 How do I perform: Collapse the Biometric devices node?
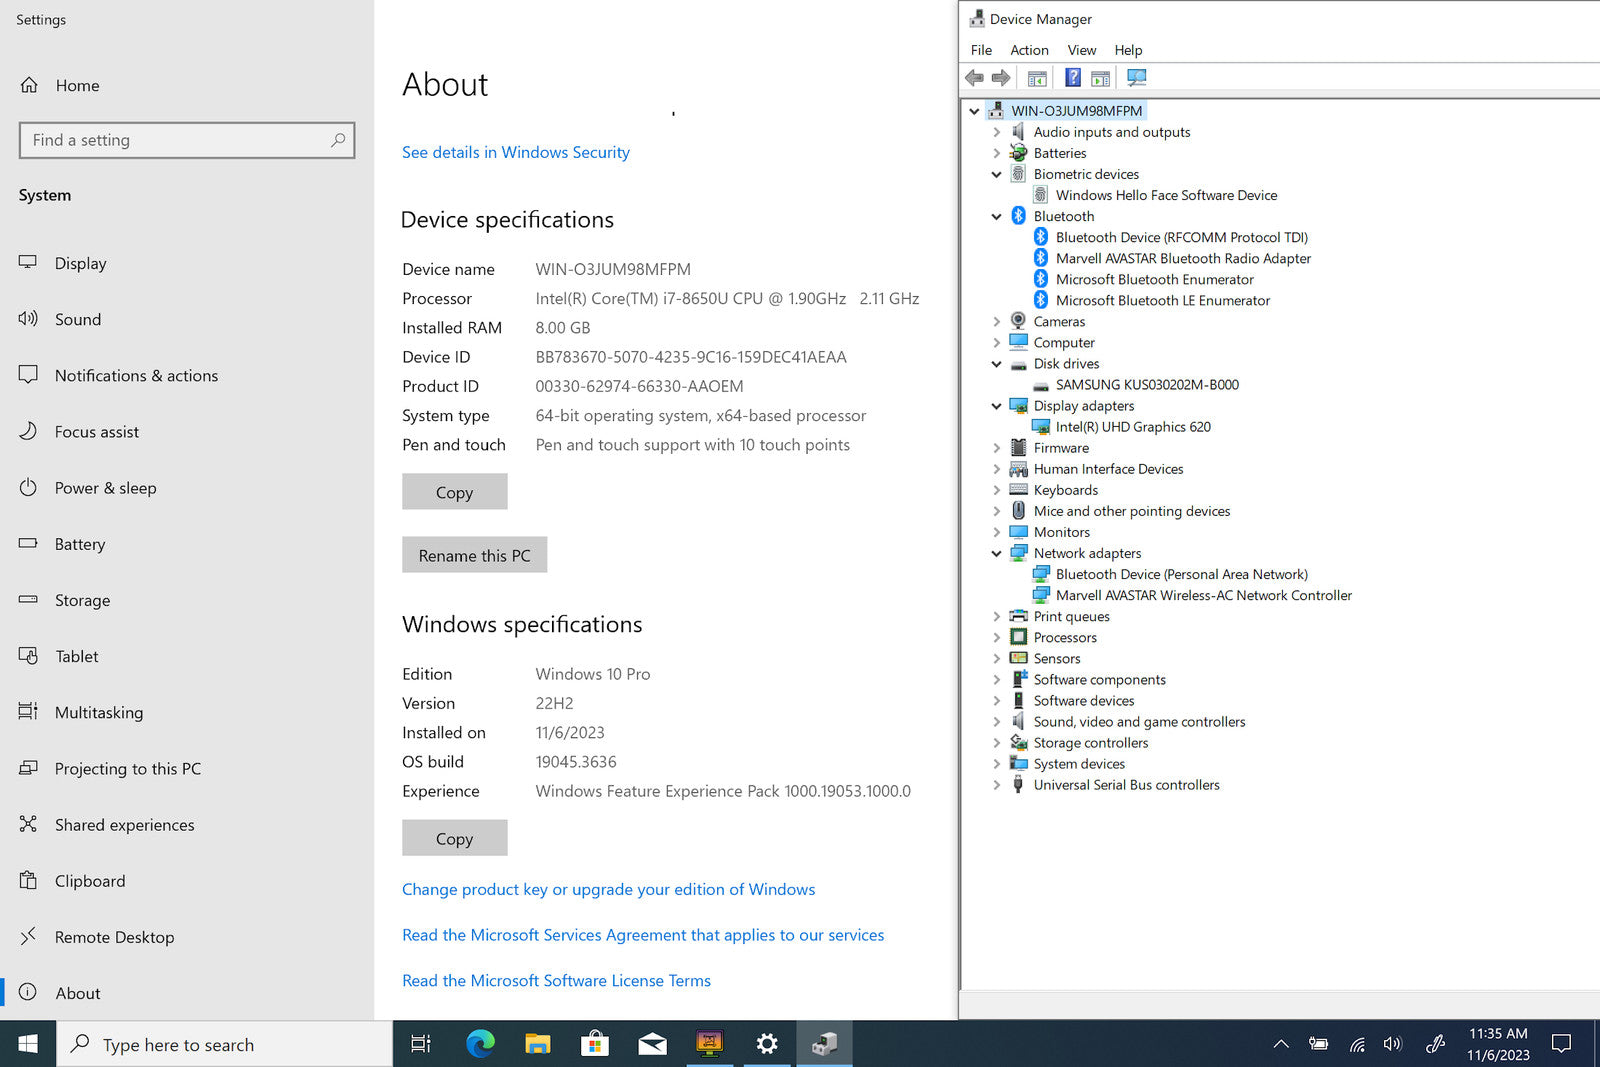click(996, 174)
